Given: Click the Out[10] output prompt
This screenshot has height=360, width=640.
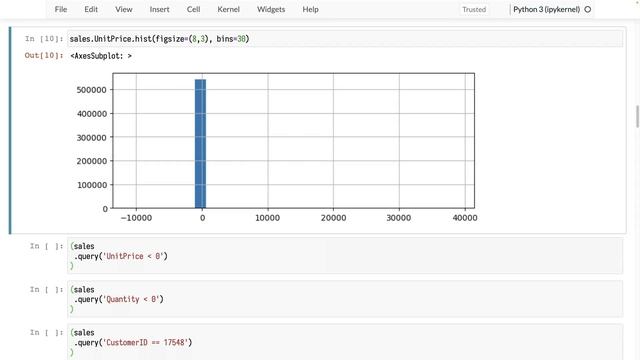Looking at the screenshot, I should coord(44,56).
